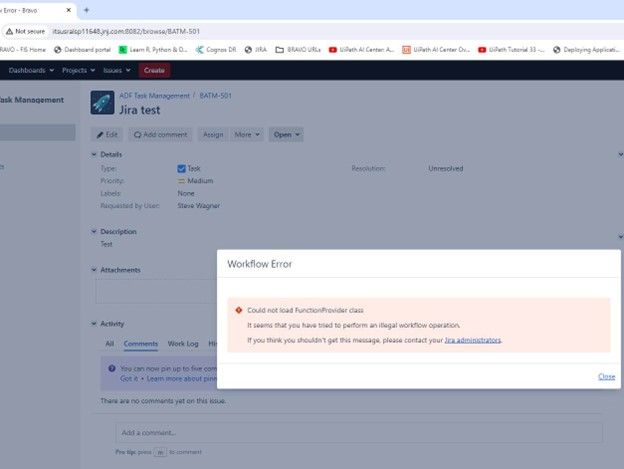Open the JIRA bookmark
The image size is (624, 469).
coord(255,50)
